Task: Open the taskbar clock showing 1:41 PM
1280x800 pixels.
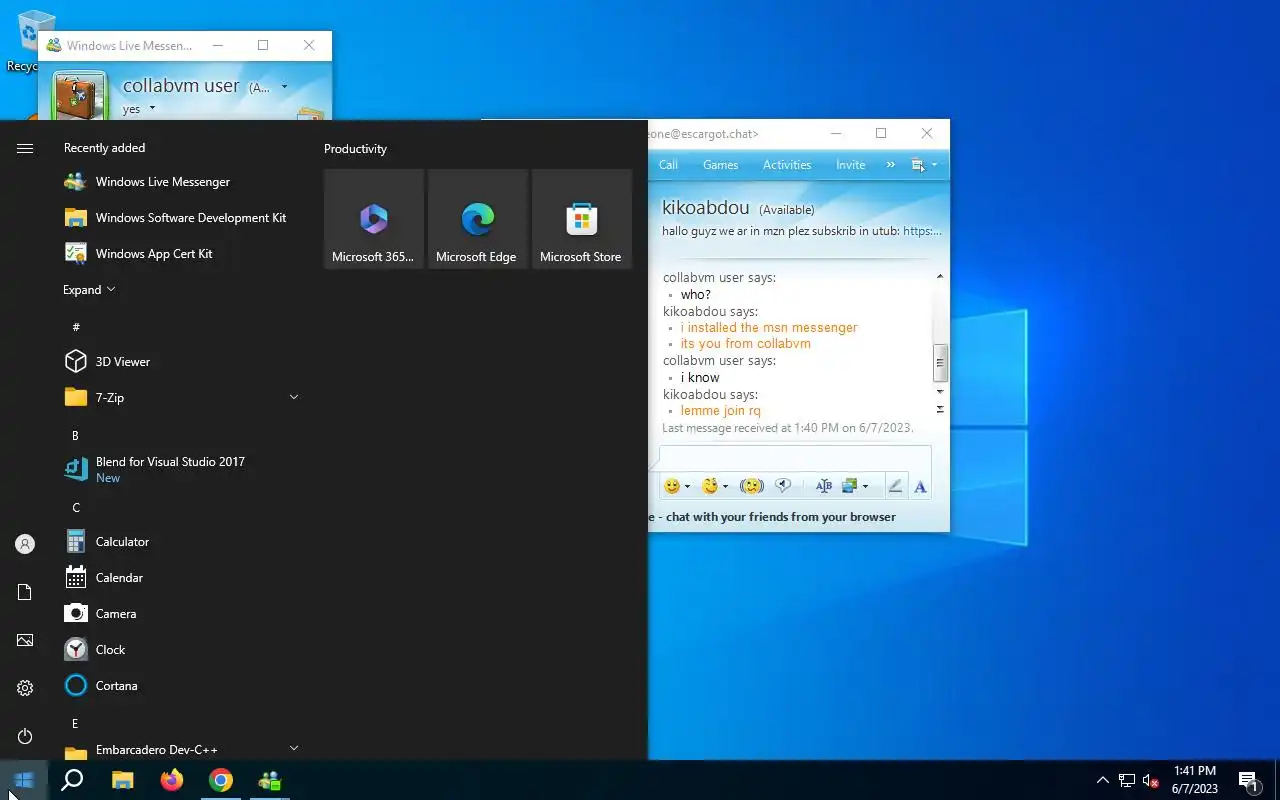Action: (x=1195, y=780)
